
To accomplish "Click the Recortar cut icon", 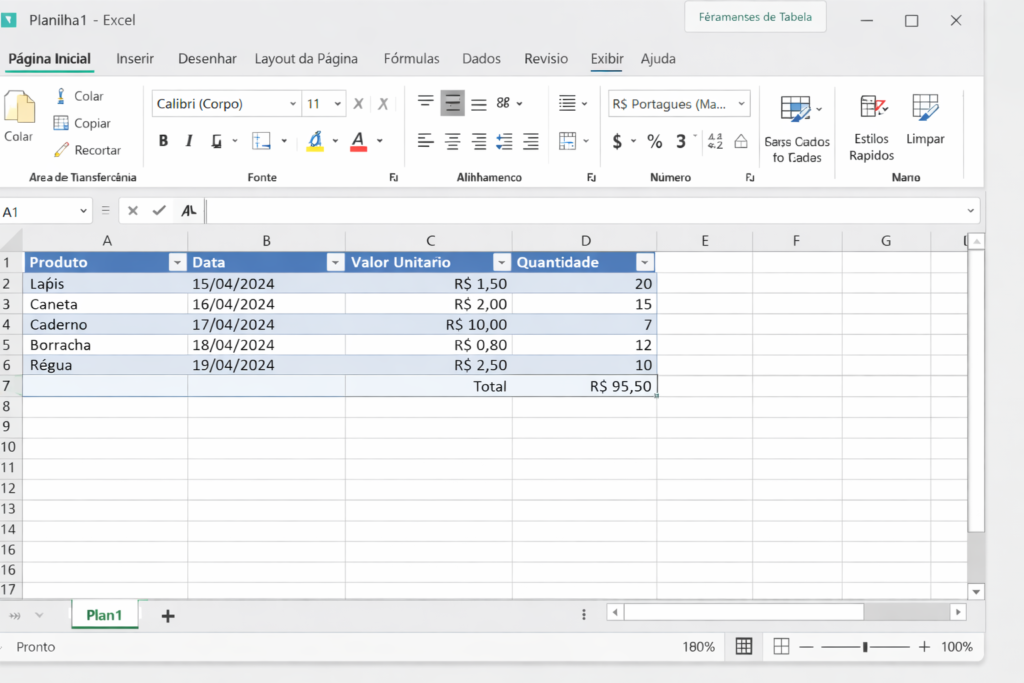I will point(61,150).
